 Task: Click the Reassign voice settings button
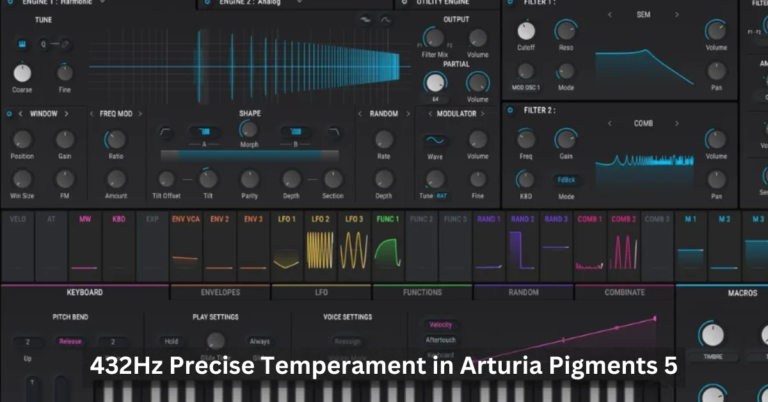coord(347,341)
